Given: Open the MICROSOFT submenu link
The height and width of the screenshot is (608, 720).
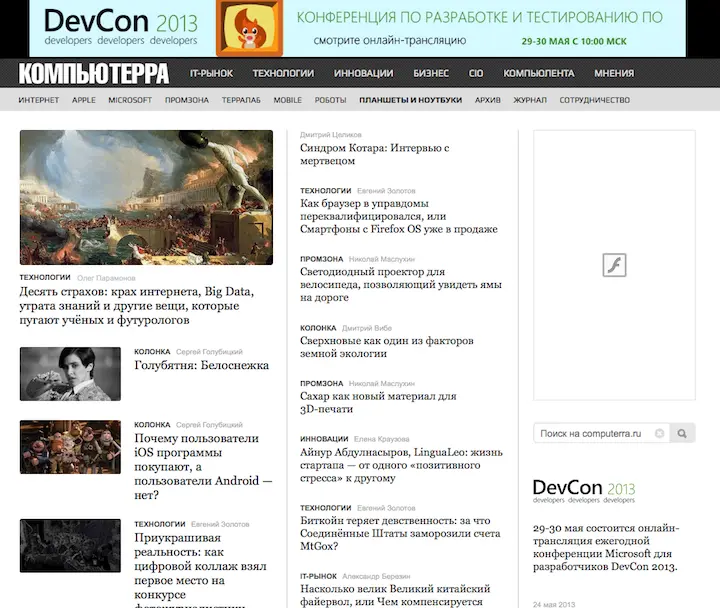Looking at the screenshot, I should (130, 100).
